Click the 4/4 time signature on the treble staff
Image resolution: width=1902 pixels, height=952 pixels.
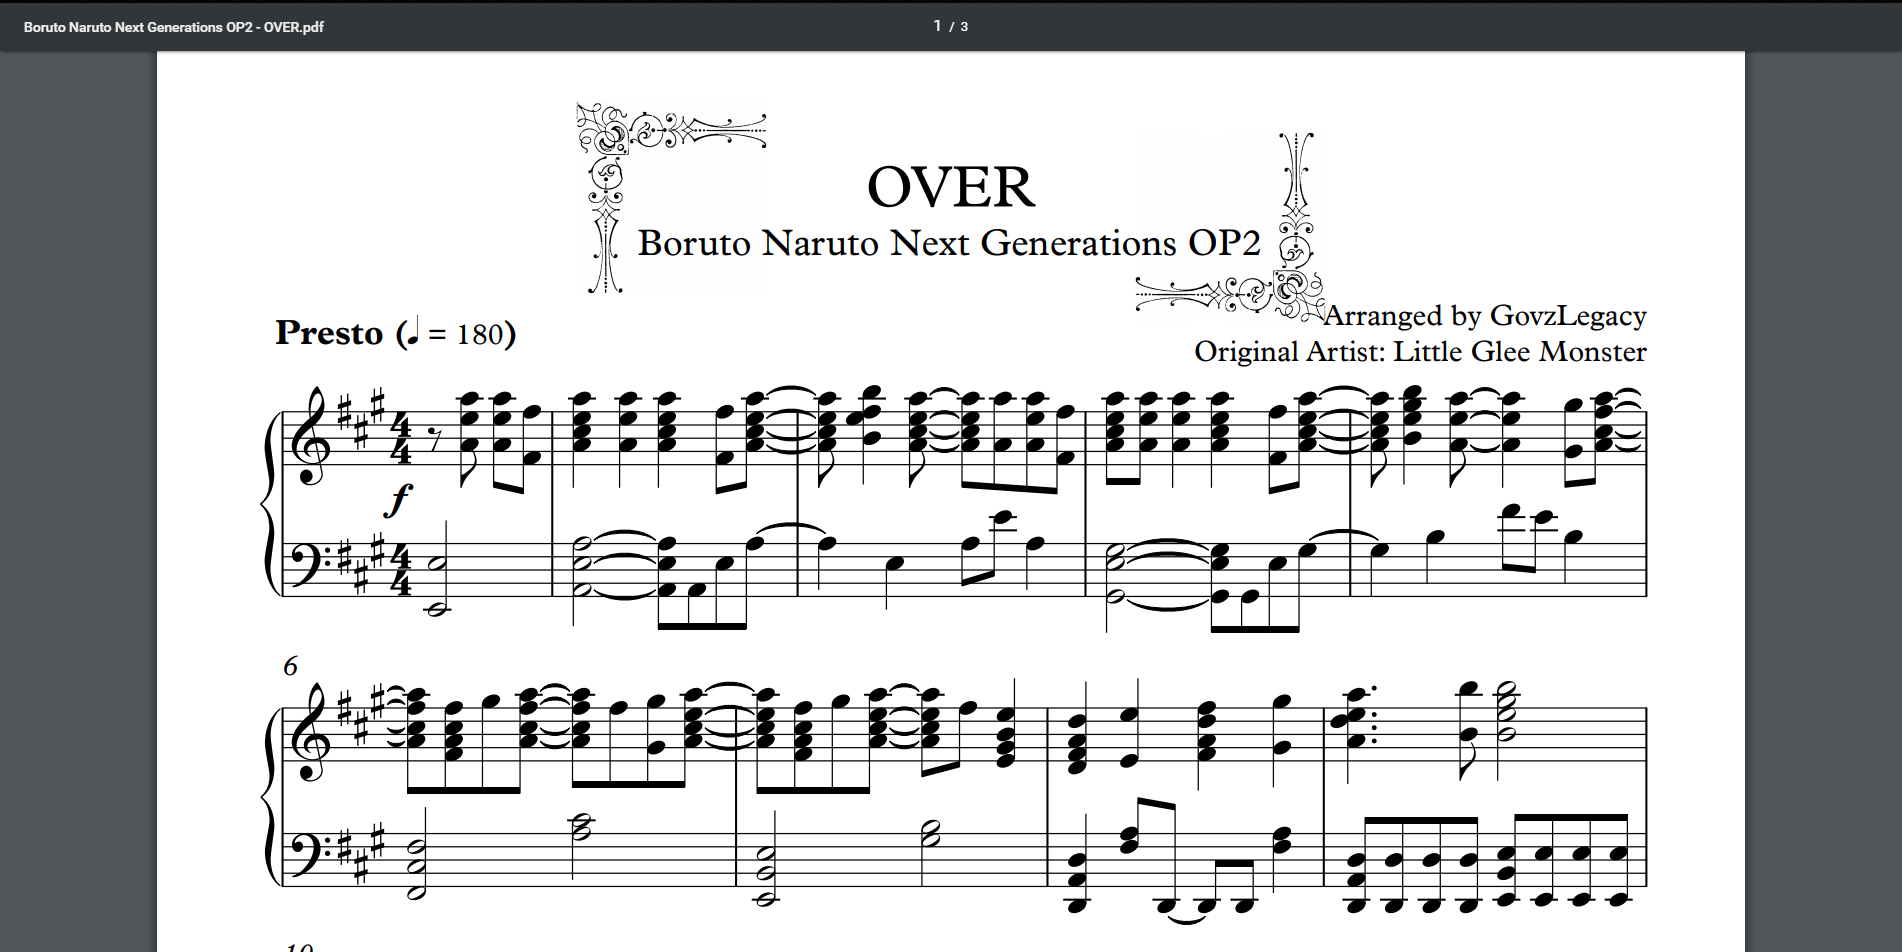(x=400, y=439)
